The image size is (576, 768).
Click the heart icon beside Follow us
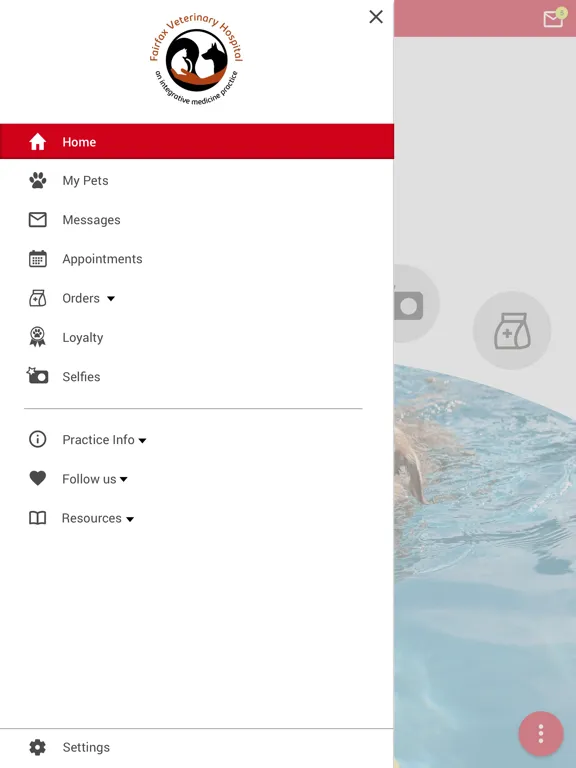pyautogui.click(x=38, y=478)
